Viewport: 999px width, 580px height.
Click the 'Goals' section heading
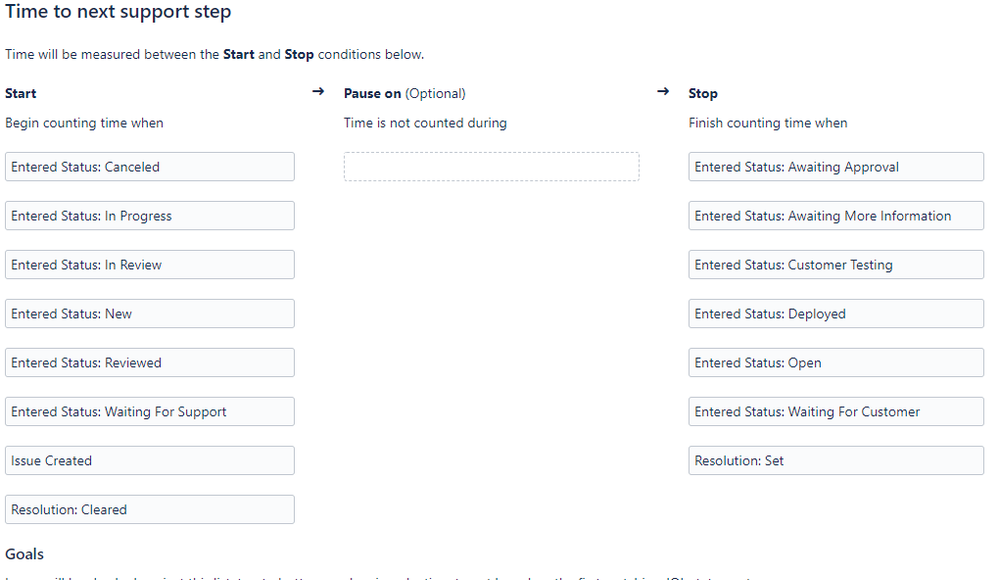(25, 554)
